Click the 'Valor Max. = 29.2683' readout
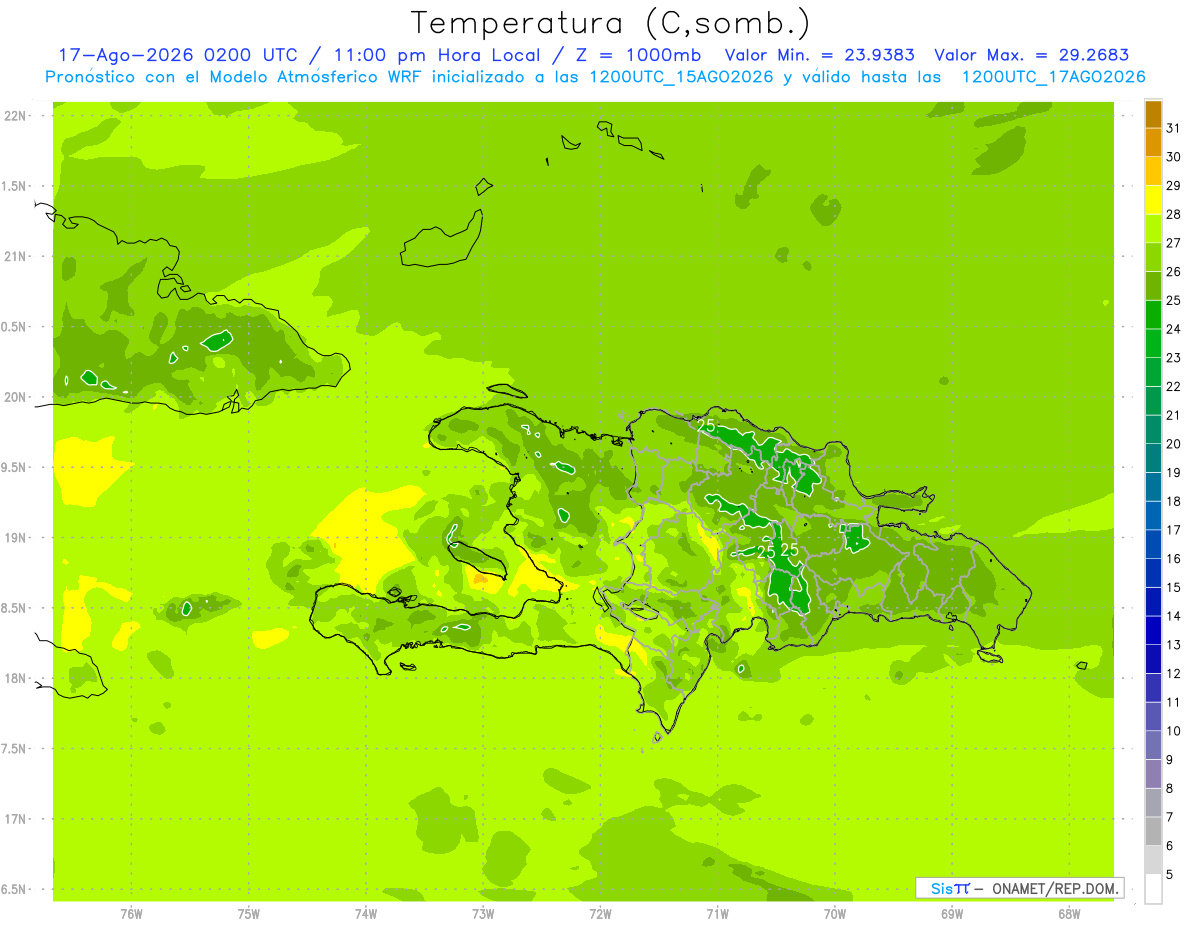 click(x=1031, y=56)
